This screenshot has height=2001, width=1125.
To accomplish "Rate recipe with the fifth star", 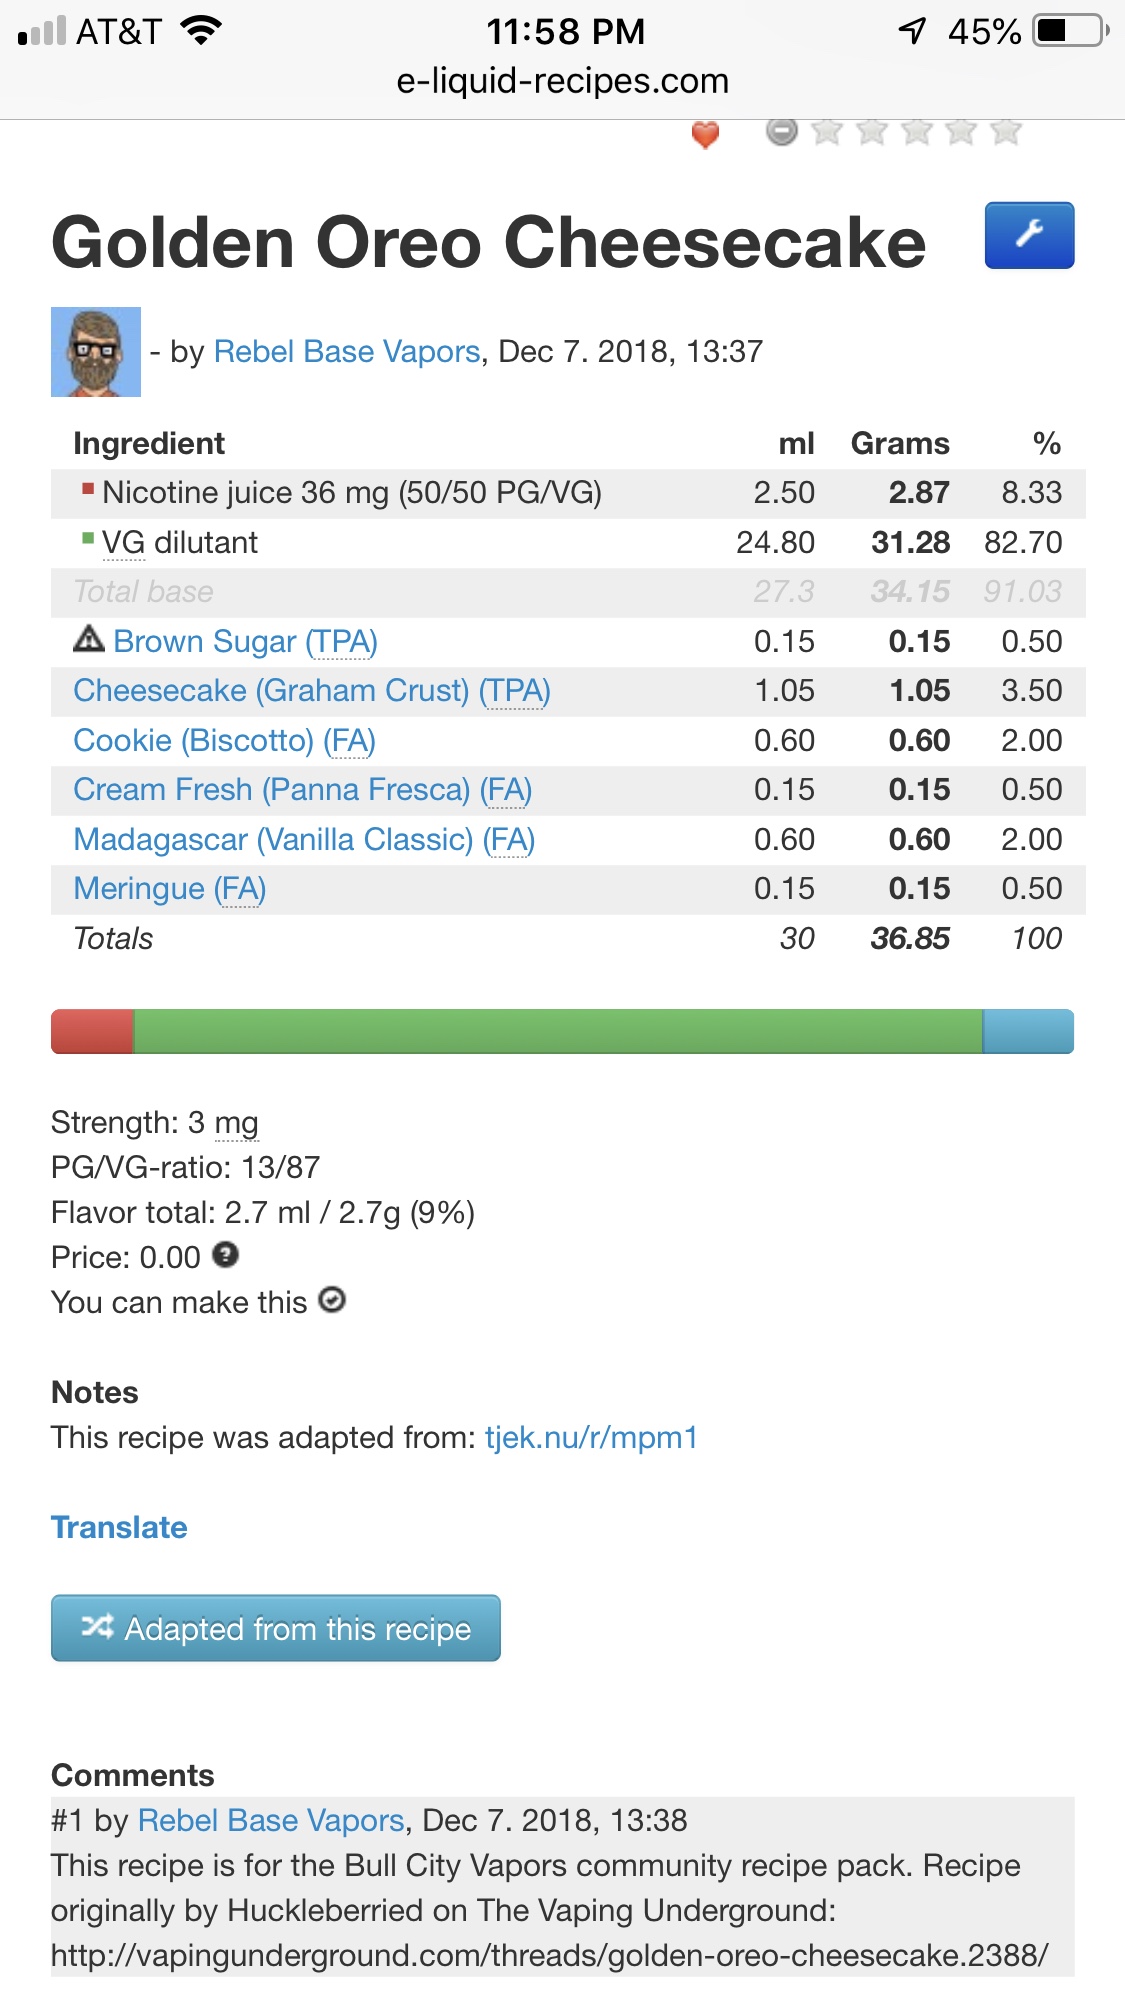I will 1005,131.
